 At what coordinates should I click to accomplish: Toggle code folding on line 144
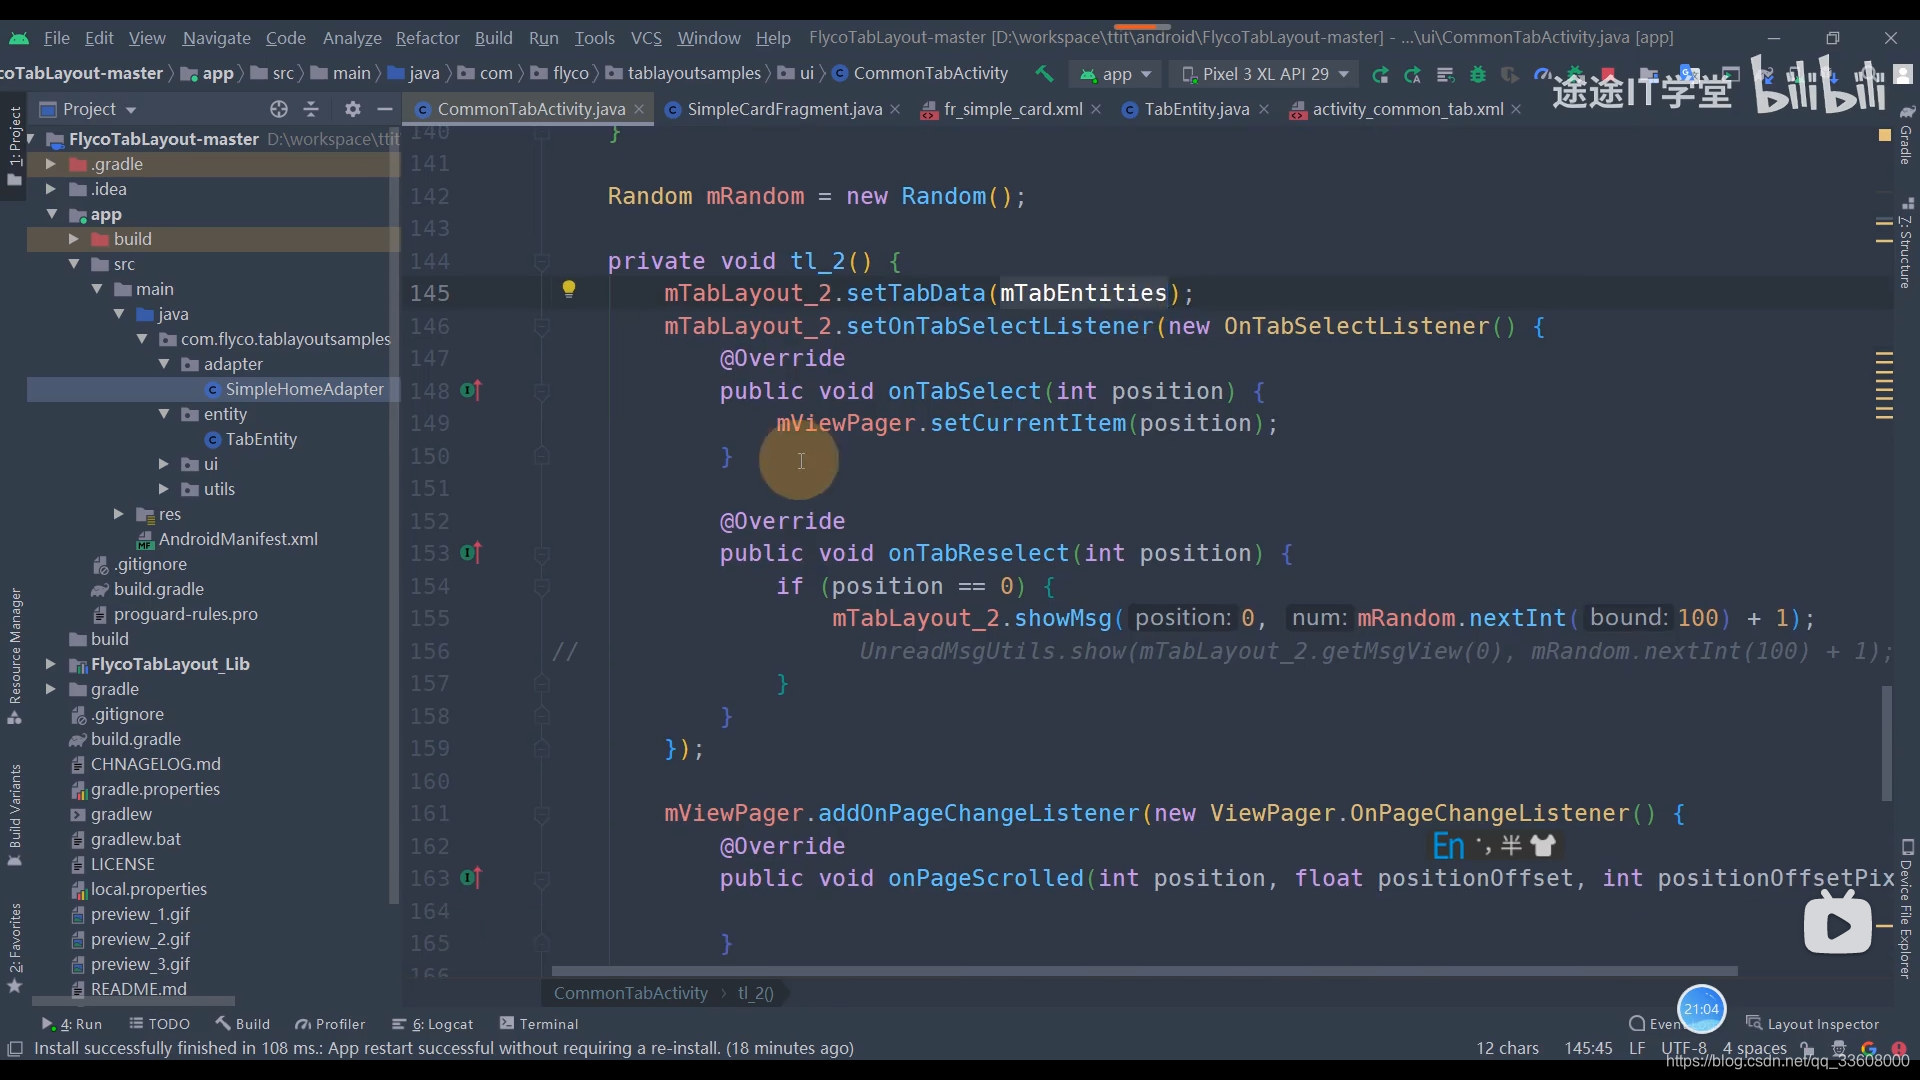click(x=542, y=262)
